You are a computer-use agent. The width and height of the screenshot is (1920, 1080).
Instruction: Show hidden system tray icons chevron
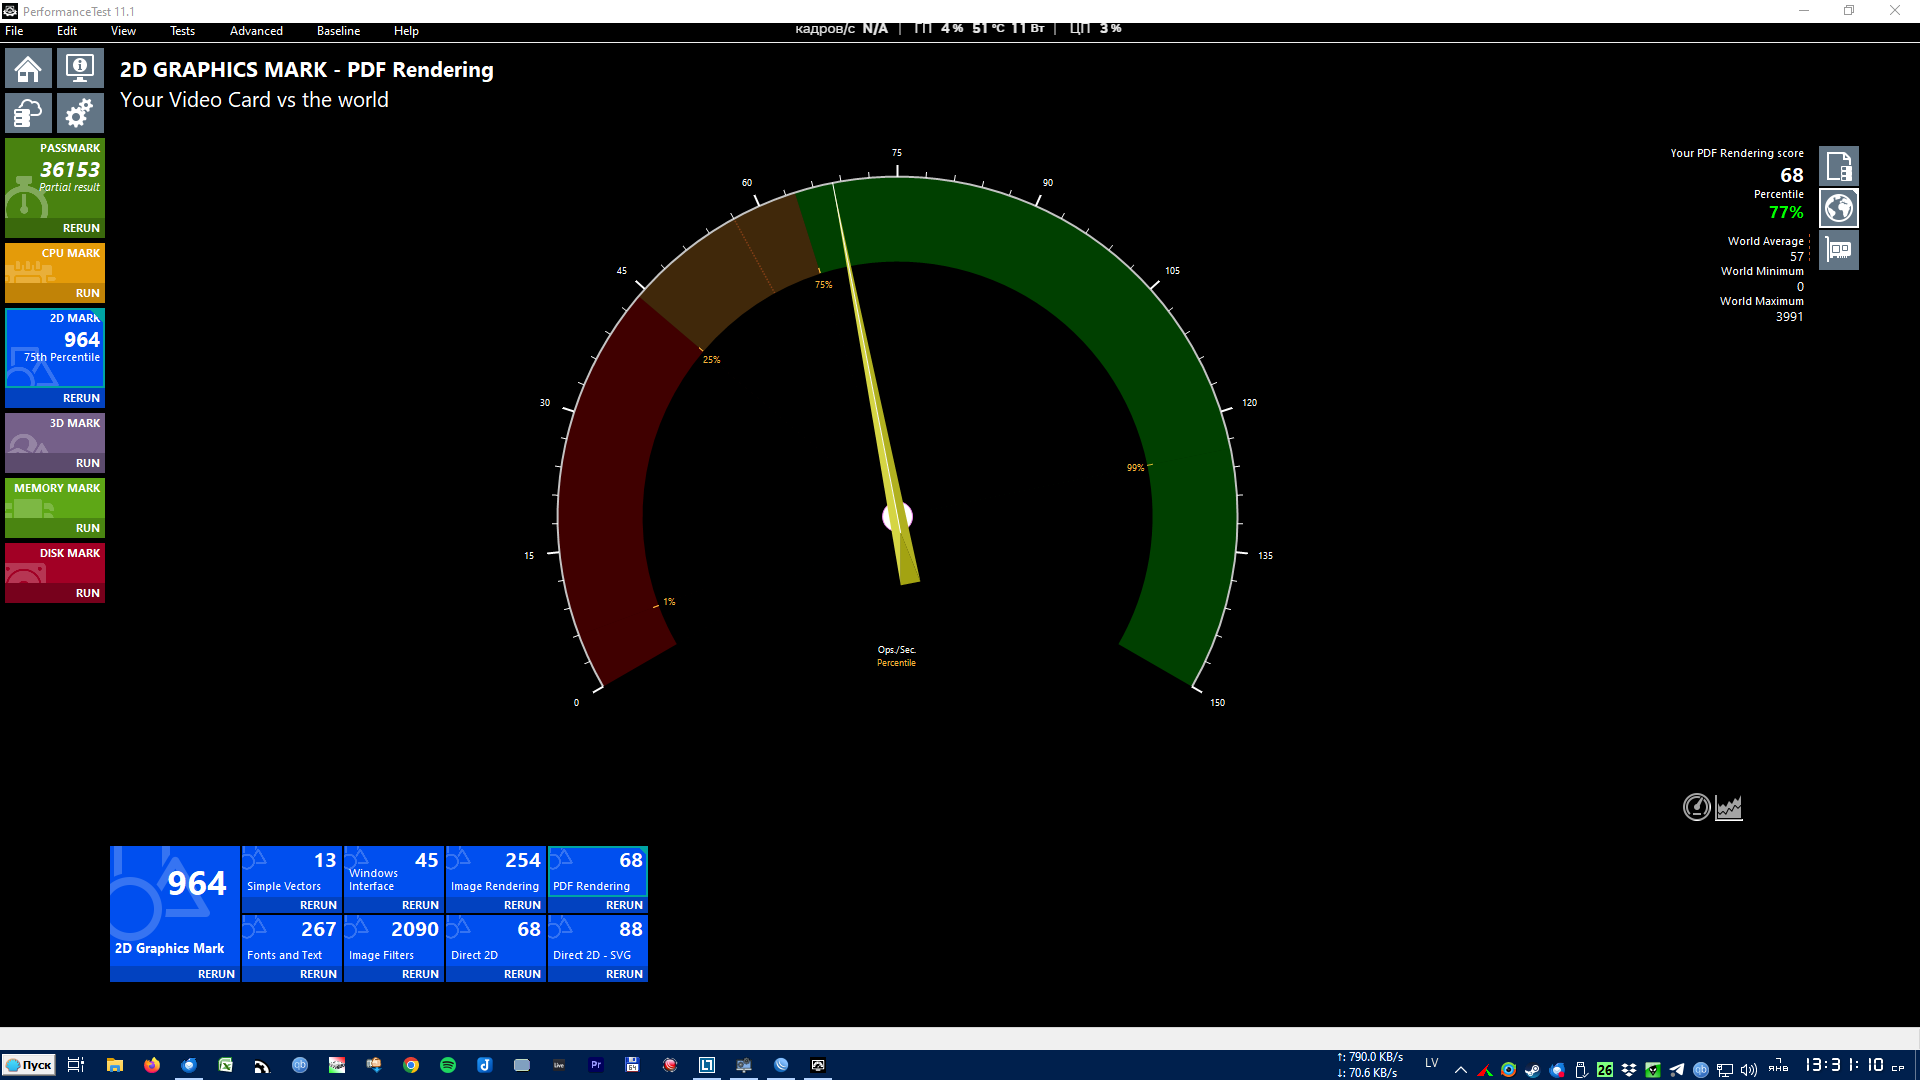coord(1461,1069)
